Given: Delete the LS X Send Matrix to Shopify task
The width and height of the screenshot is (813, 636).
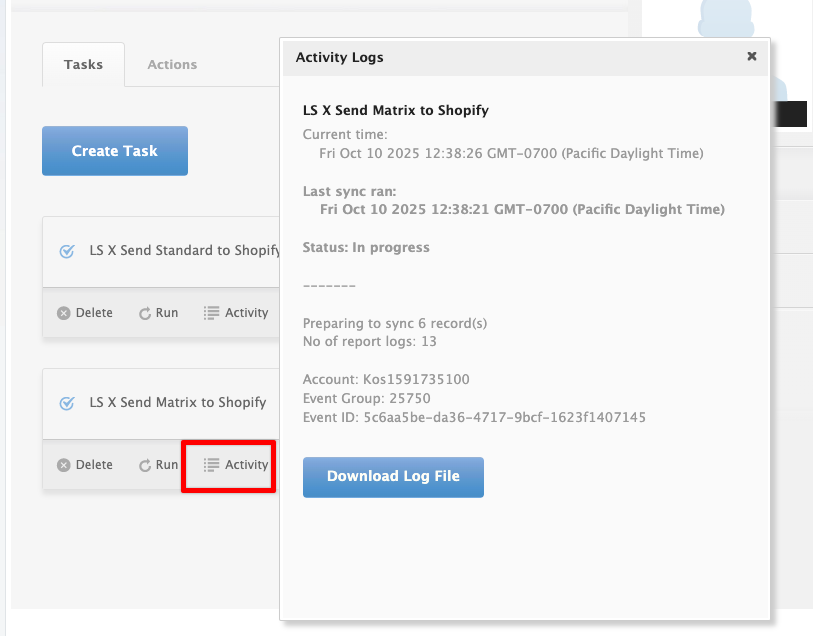Looking at the screenshot, I should tap(85, 465).
